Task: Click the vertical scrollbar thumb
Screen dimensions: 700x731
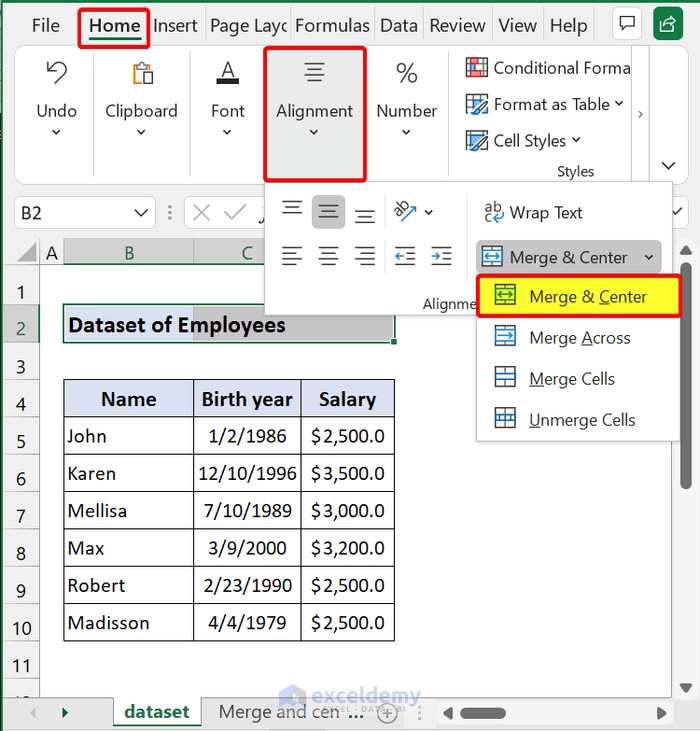Action: pos(686,375)
